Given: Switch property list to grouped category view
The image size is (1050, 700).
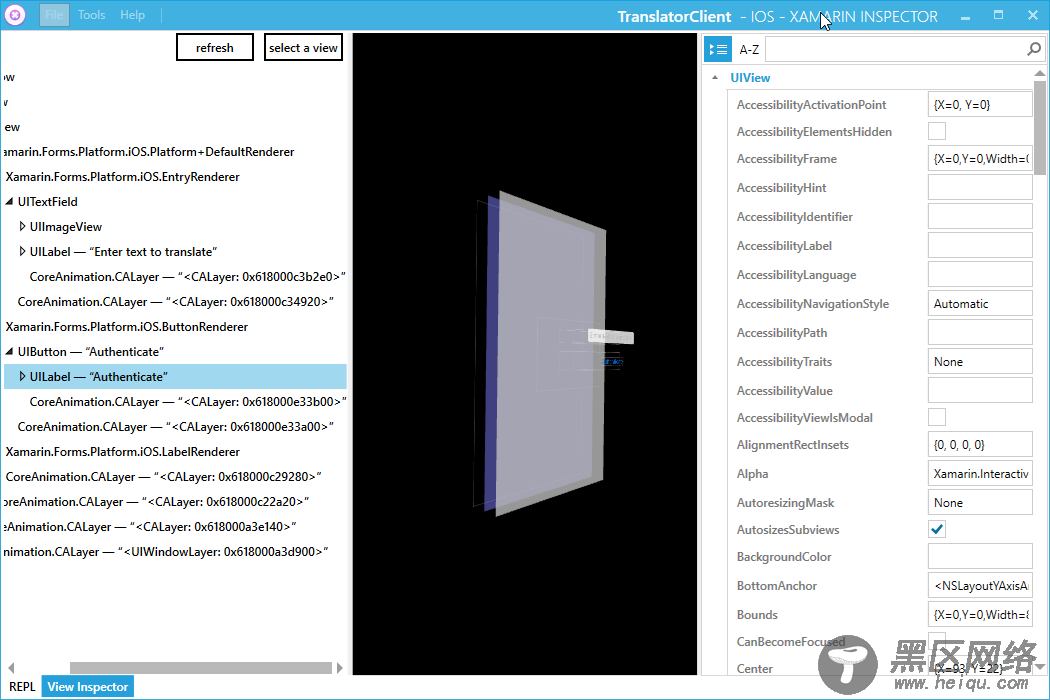Looking at the screenshot, I should (718, 49).
